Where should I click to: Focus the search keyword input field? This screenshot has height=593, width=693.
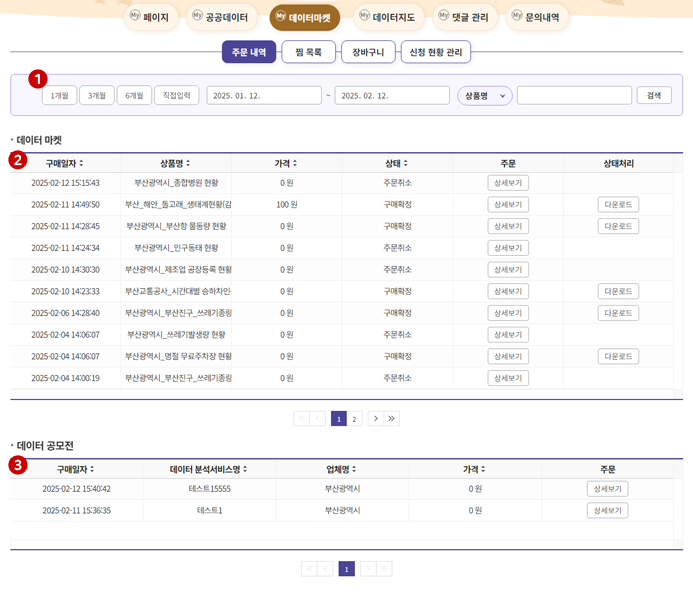(x=574, y=95)
